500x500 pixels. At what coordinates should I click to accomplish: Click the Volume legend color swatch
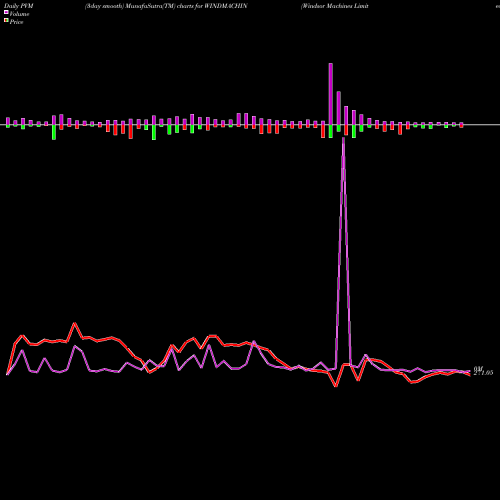pyautogui.click(x=6, y=13)
